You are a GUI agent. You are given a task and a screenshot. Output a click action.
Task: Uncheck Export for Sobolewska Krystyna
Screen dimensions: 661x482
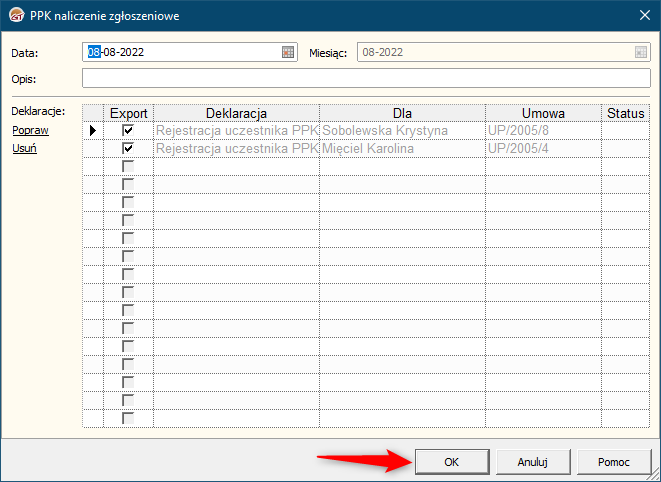point(128,130)
